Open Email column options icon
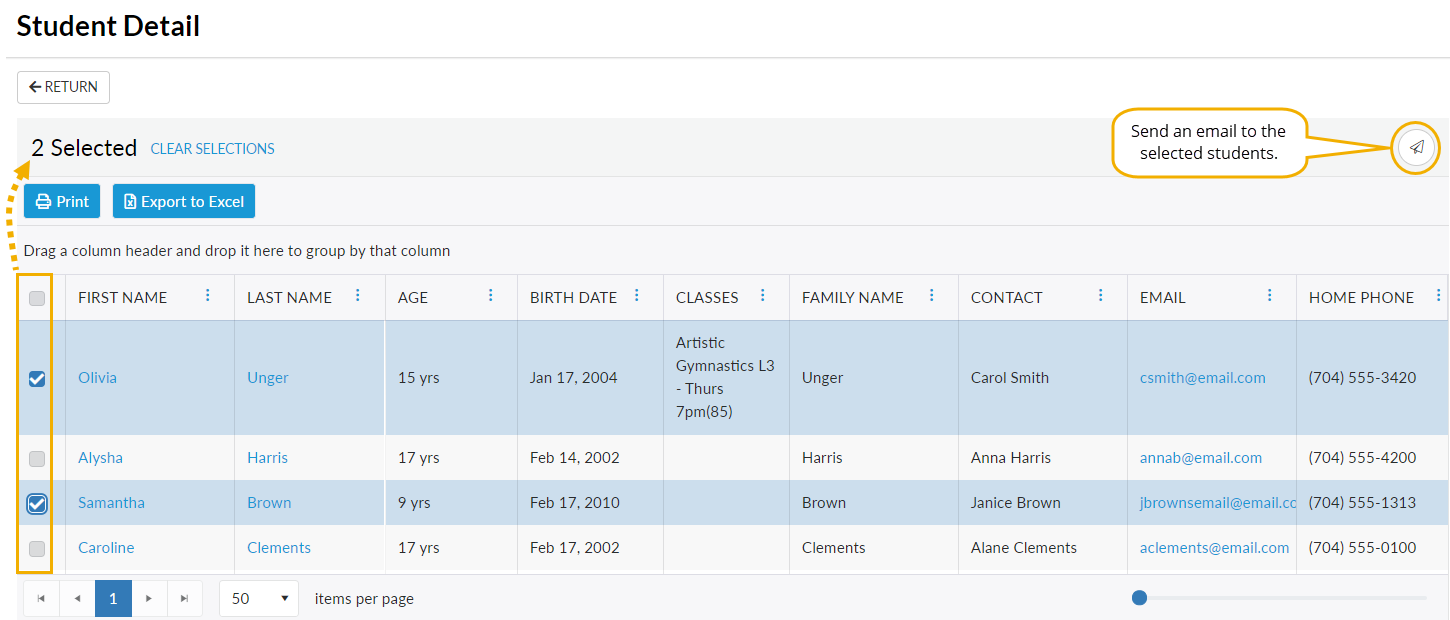The image size is (1450, 620). (1269, 296)
